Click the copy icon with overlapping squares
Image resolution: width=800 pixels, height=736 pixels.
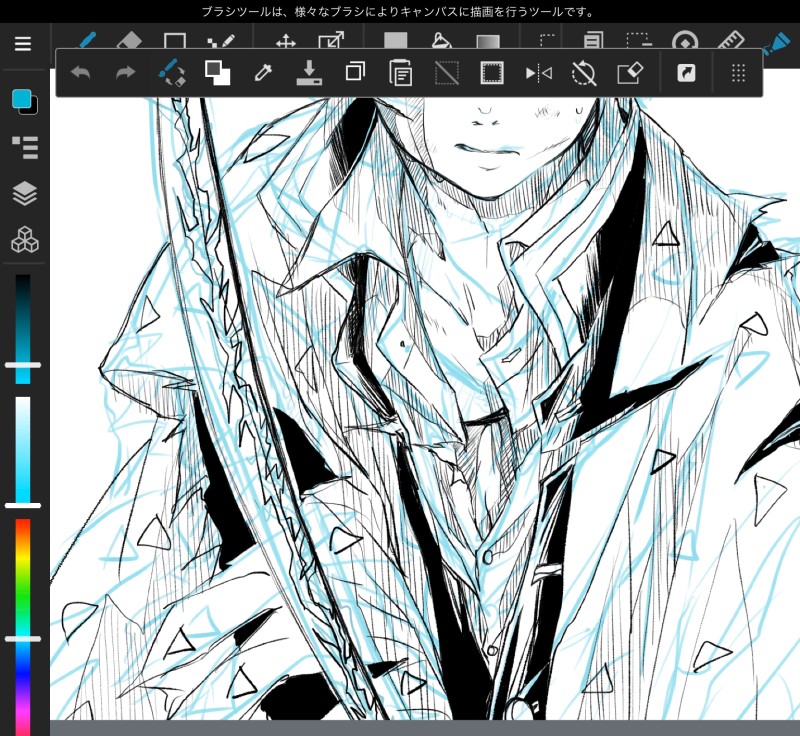tap(355, 73)
